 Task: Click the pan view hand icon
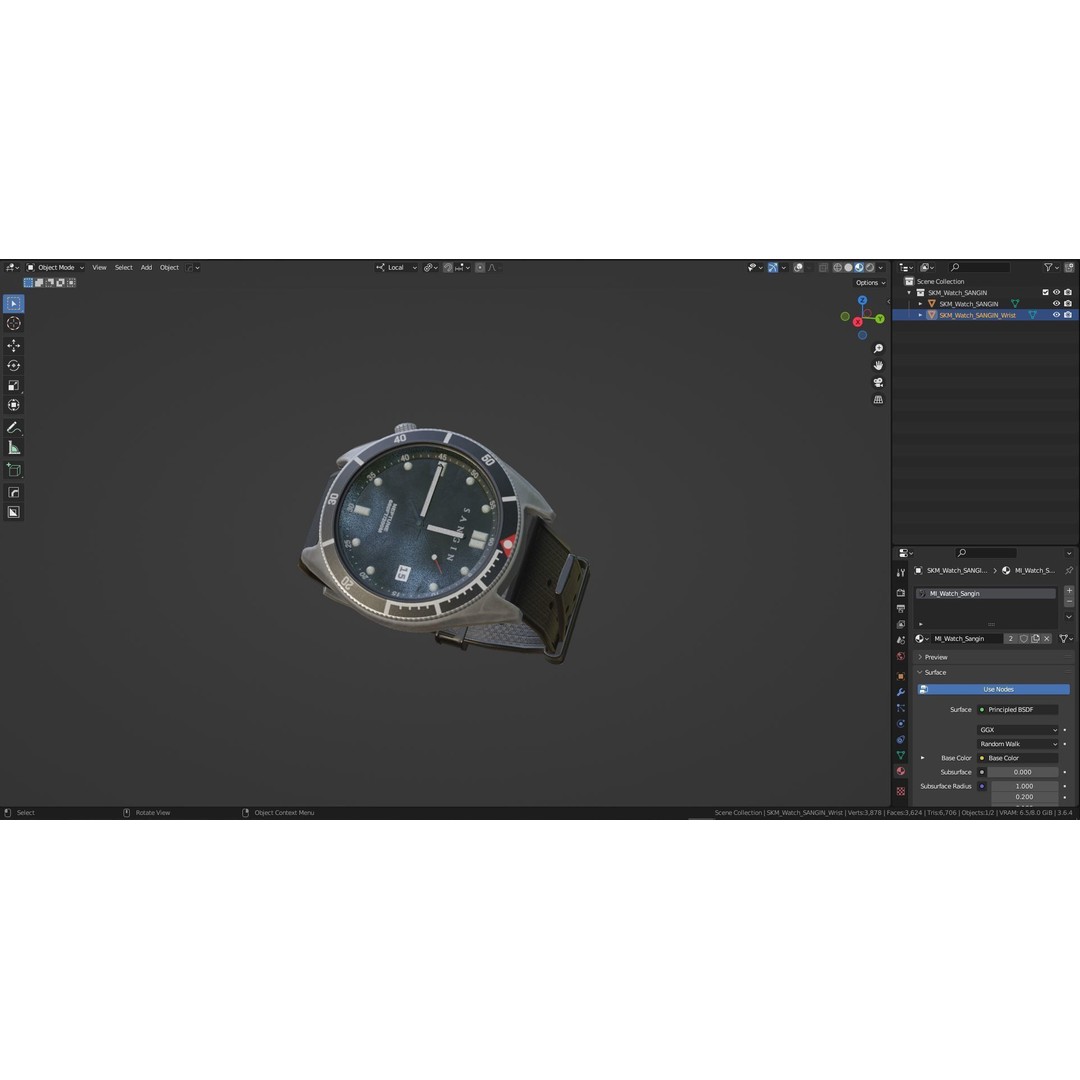click(878, 366)
